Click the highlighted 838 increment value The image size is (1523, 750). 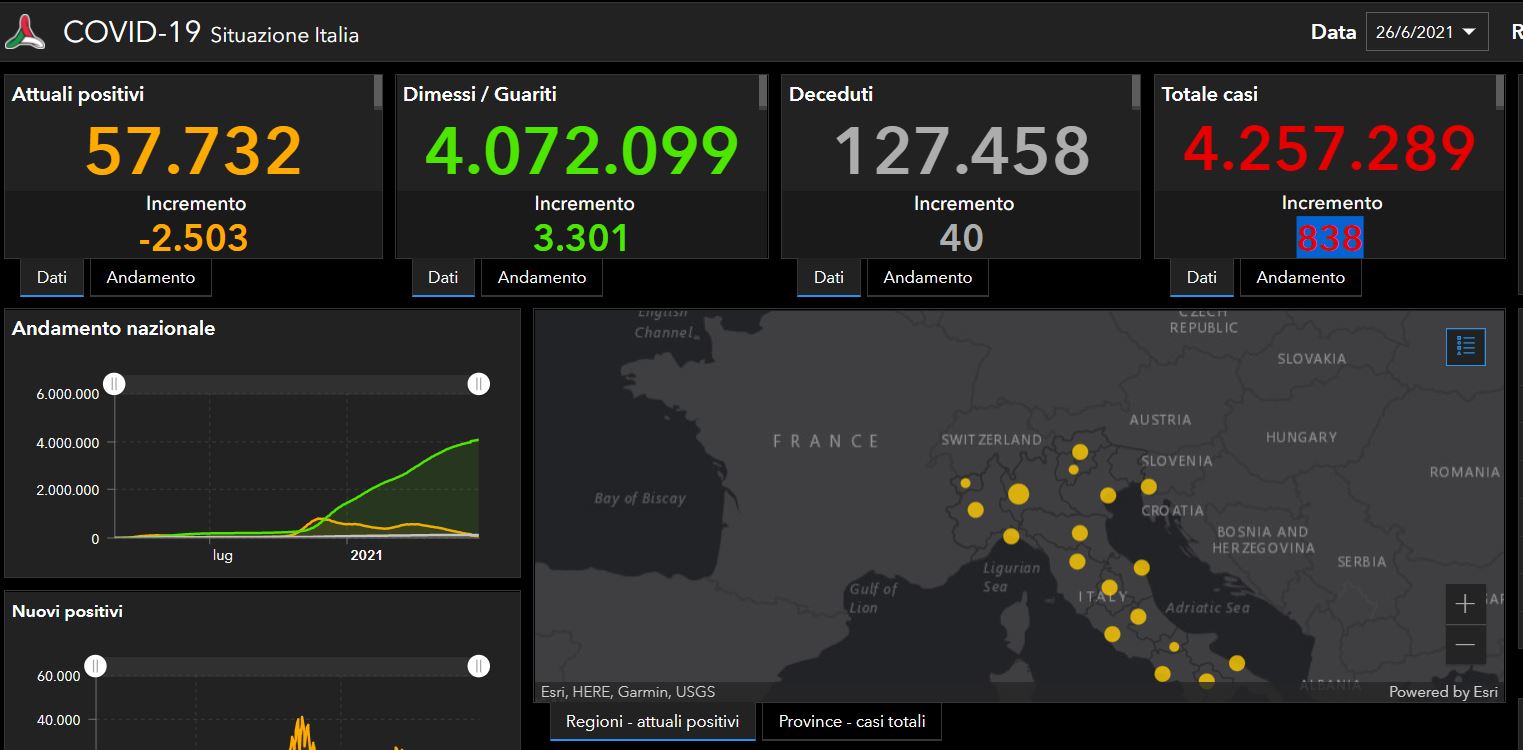(1330, 238)
